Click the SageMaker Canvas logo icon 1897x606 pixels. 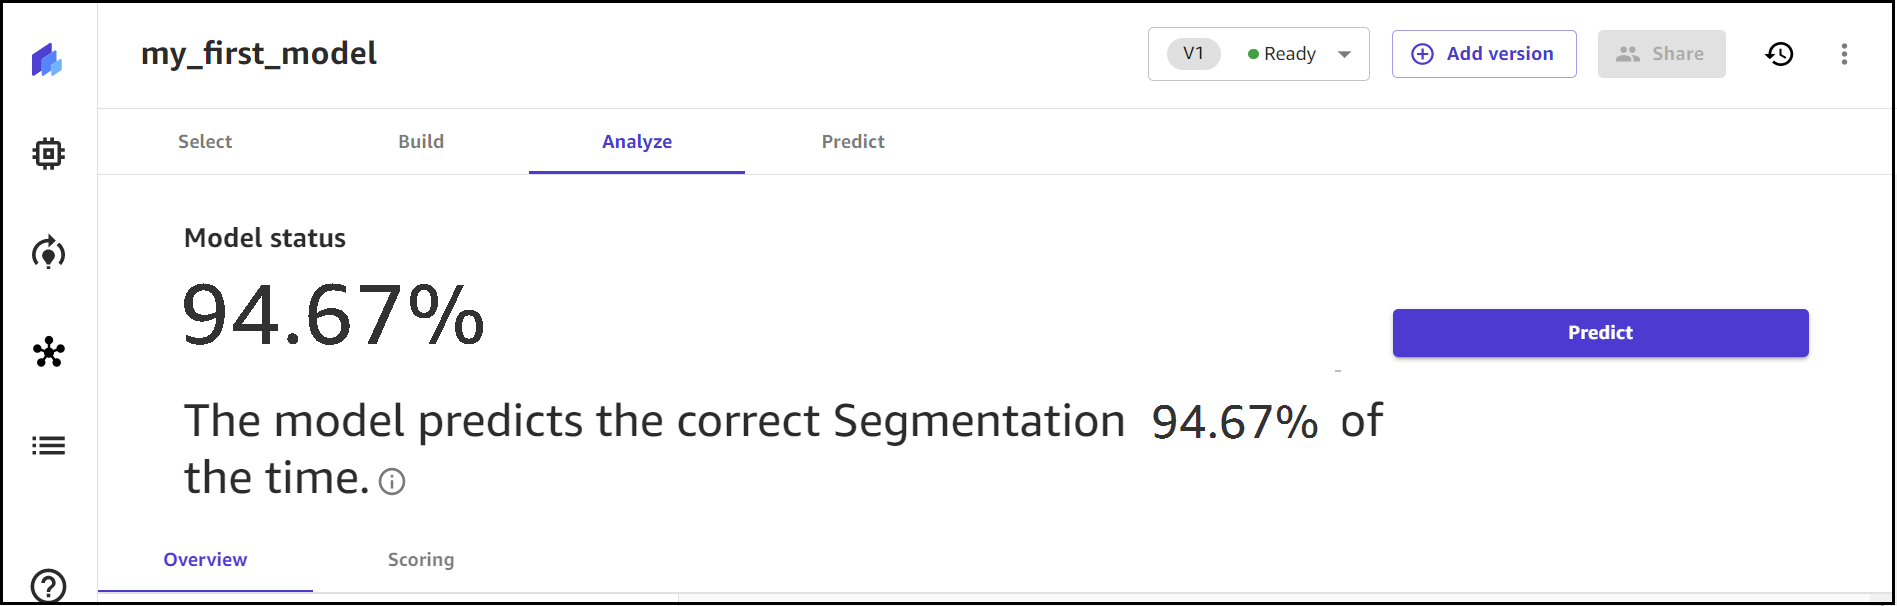coord(47,60)
